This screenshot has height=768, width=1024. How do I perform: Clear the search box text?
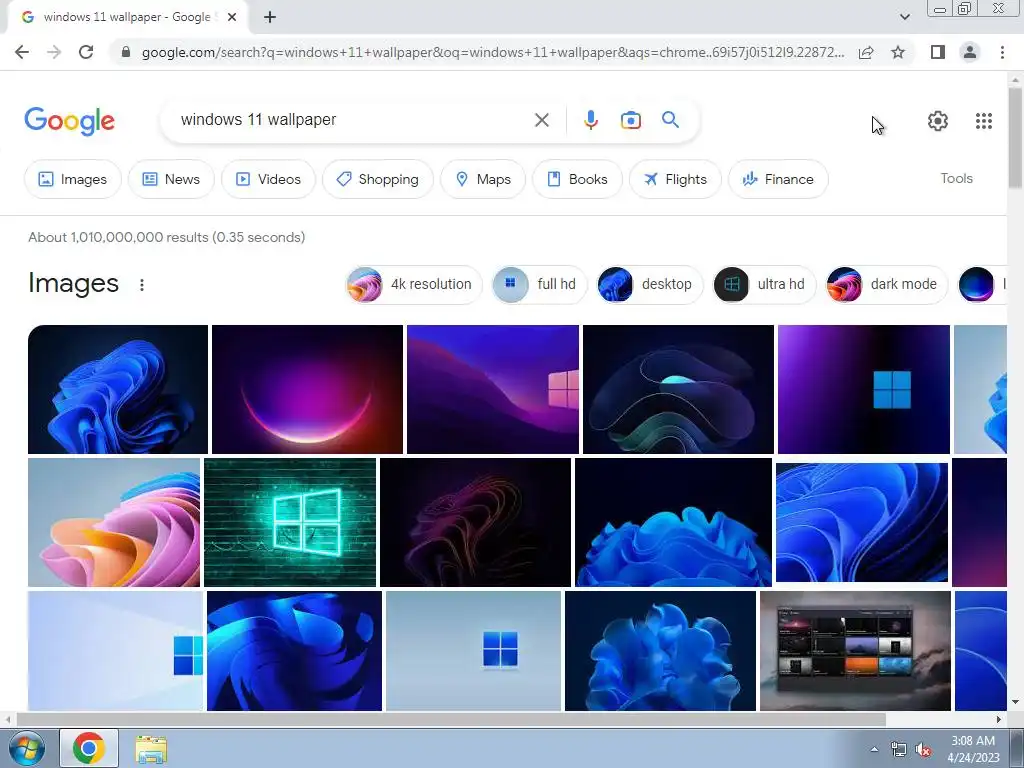pos(541,120)
